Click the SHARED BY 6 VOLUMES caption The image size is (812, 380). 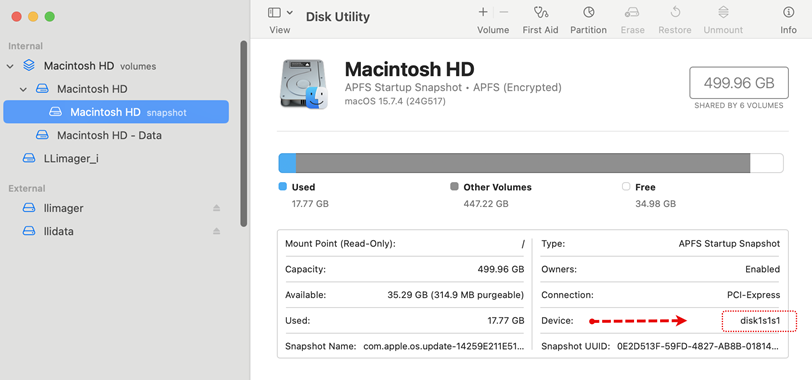[739, 106]
